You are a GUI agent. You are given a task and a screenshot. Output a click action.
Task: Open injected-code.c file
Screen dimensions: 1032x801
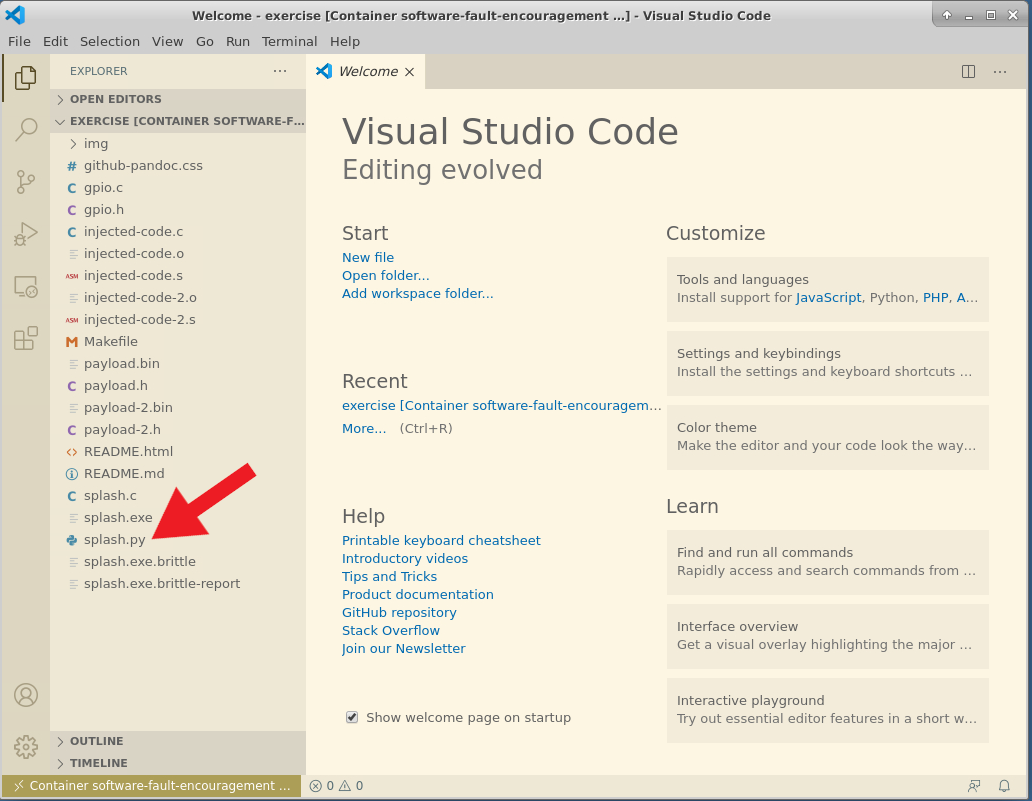point(178,232)
